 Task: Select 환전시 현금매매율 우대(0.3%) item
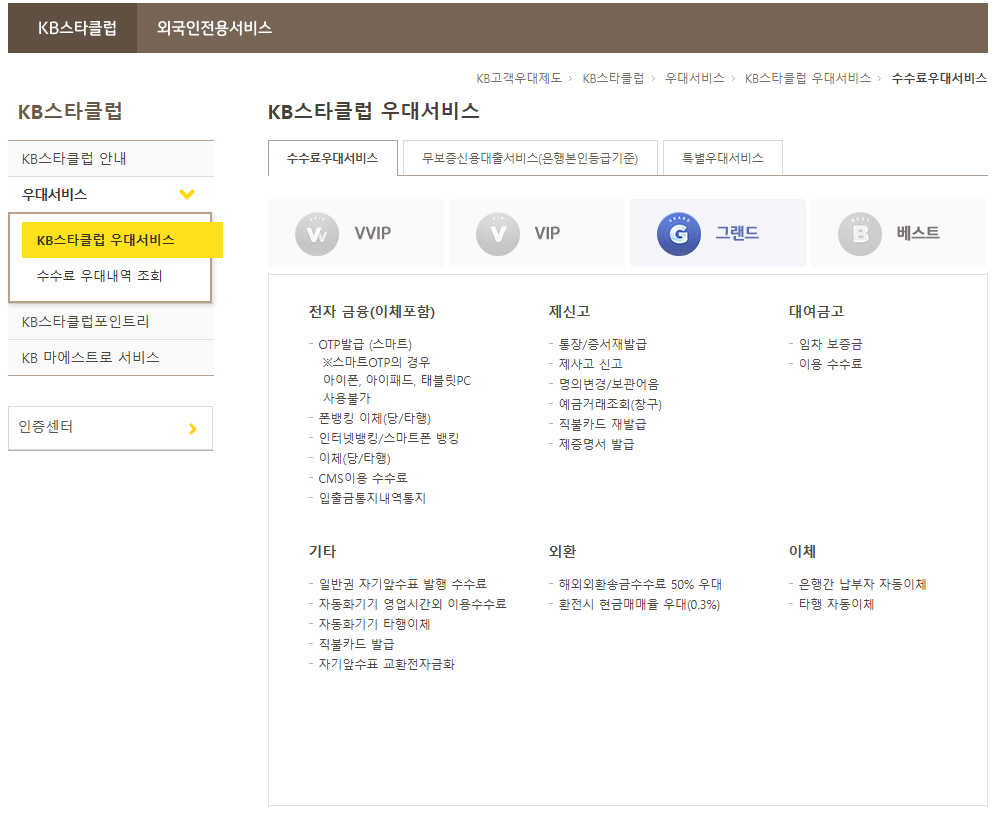click(639, 604)
